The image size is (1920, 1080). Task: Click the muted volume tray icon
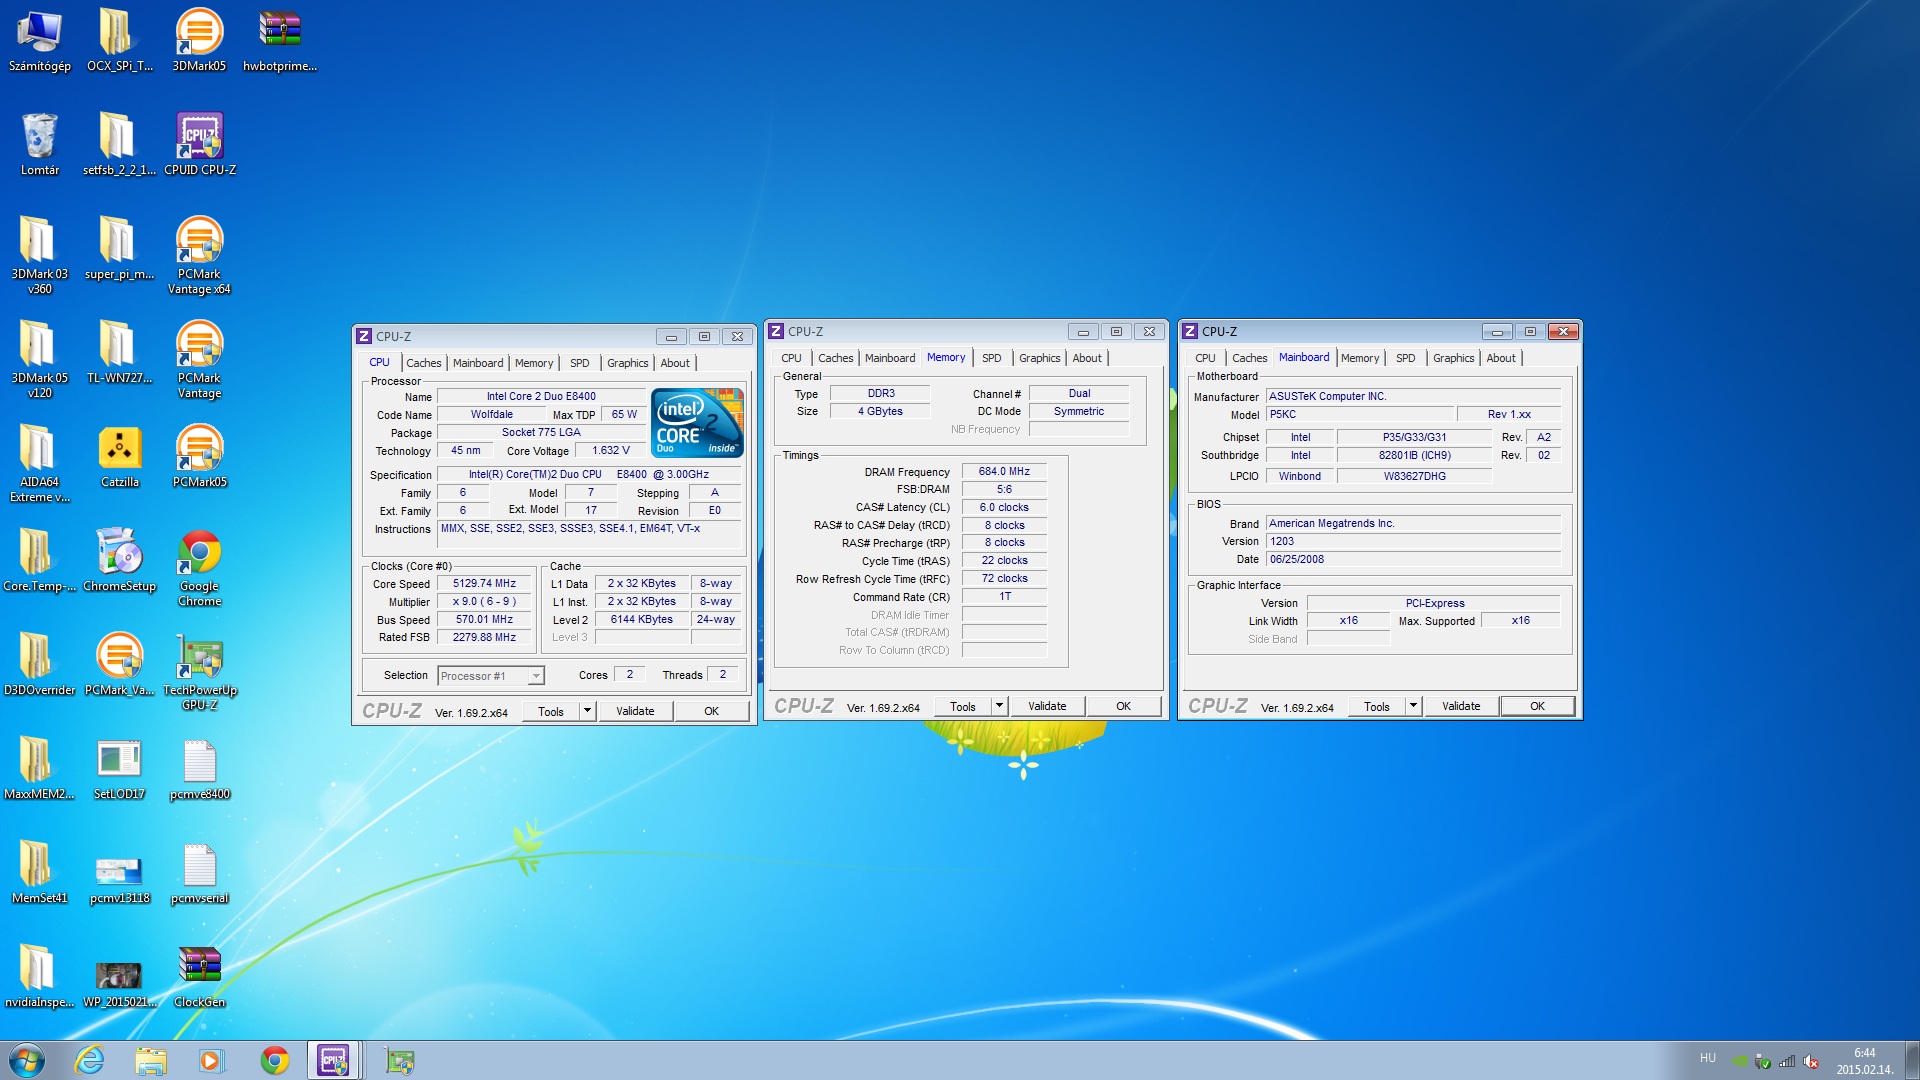[x=1811, y=1061]
